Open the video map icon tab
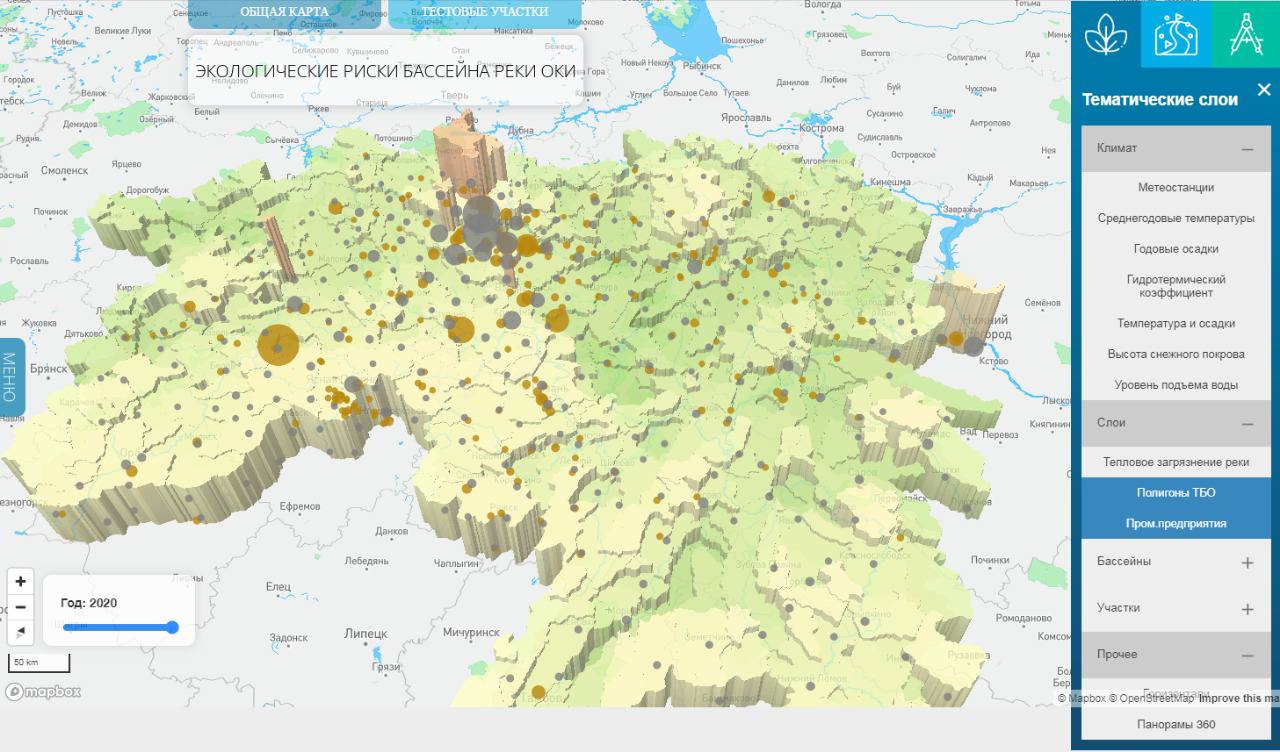Image resolution: width=1280 pixels, height=752 pixels. 1176,34
